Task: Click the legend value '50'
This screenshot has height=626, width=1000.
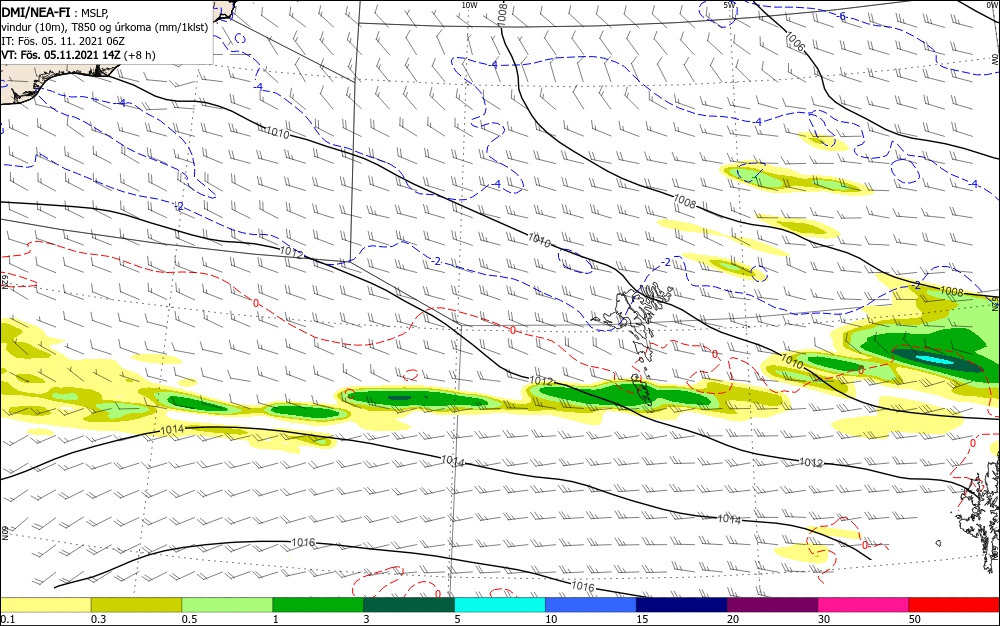Action: [915, 619]
